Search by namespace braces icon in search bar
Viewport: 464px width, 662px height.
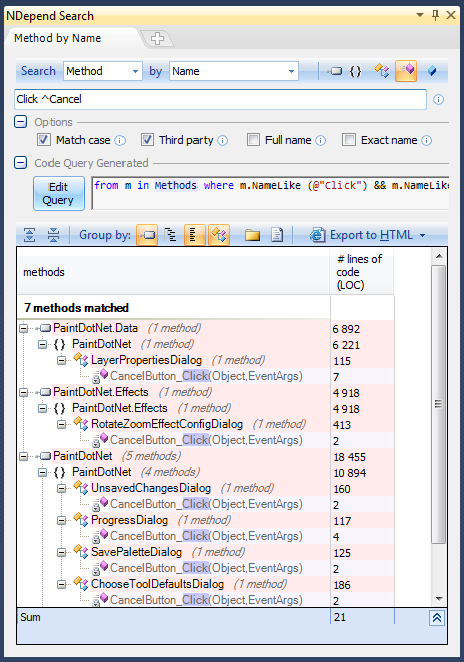(x=356, y=71)
